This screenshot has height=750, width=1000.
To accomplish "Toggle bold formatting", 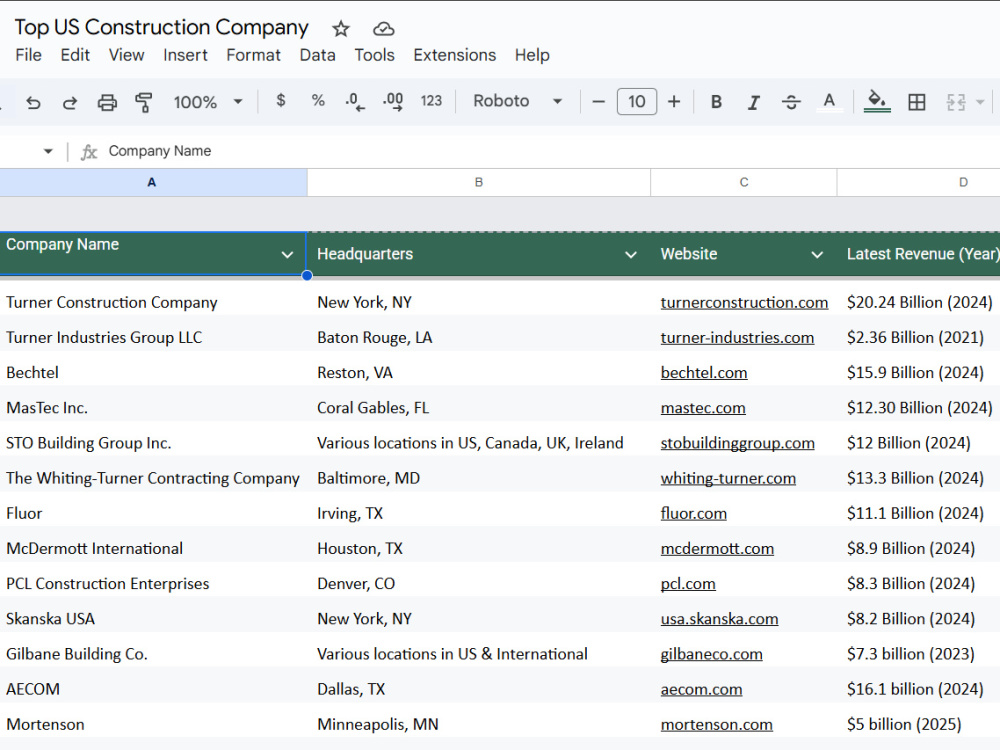I will click(x=716, y=102).
